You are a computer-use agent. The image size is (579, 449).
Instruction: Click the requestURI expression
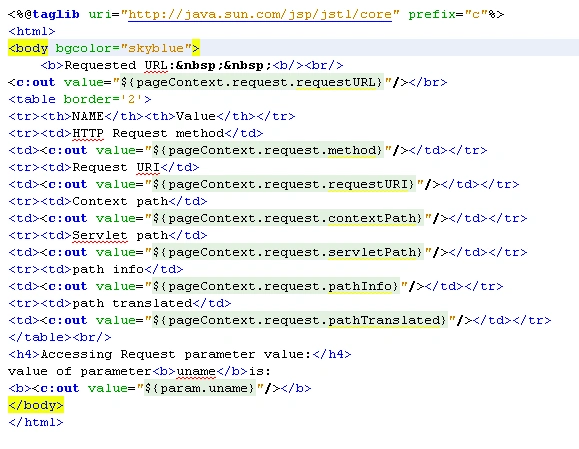(x=284, y=184)
